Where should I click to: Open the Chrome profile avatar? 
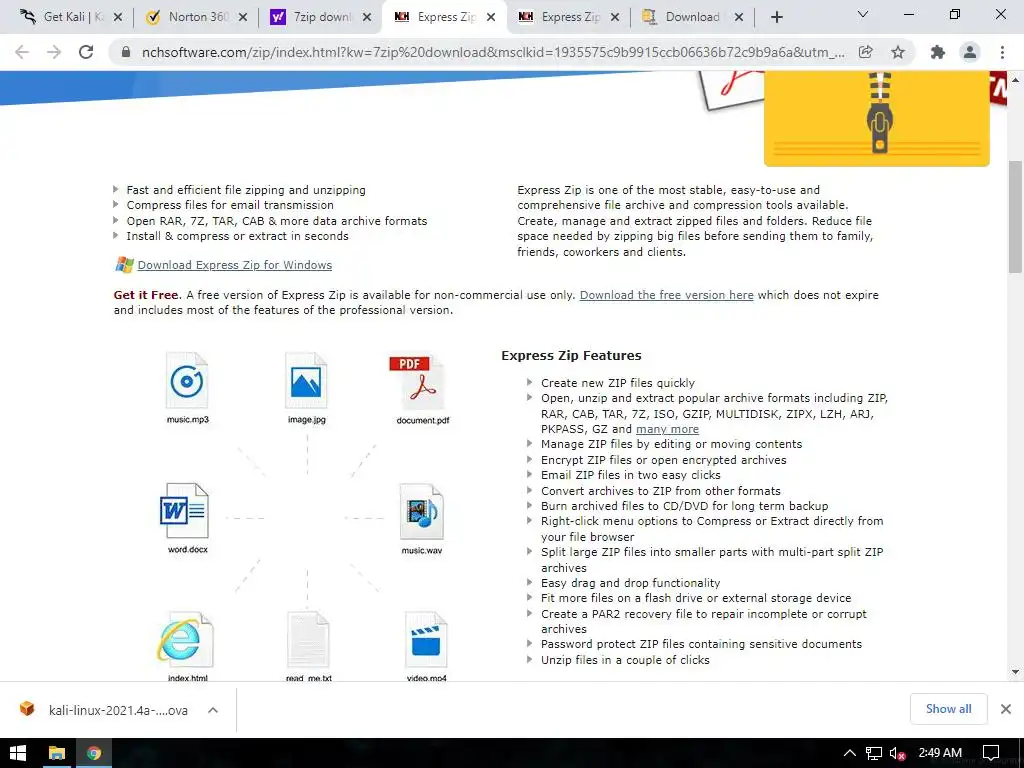(x=970, y=52)
